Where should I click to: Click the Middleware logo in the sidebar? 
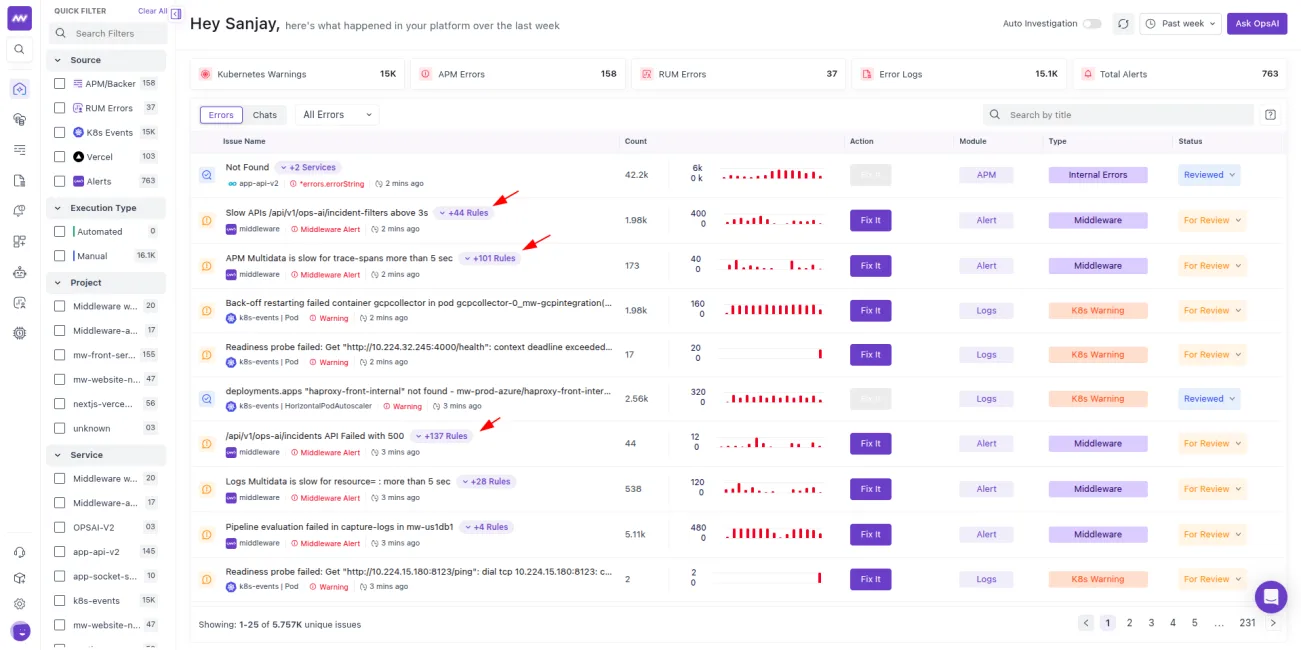pos(20,18)
